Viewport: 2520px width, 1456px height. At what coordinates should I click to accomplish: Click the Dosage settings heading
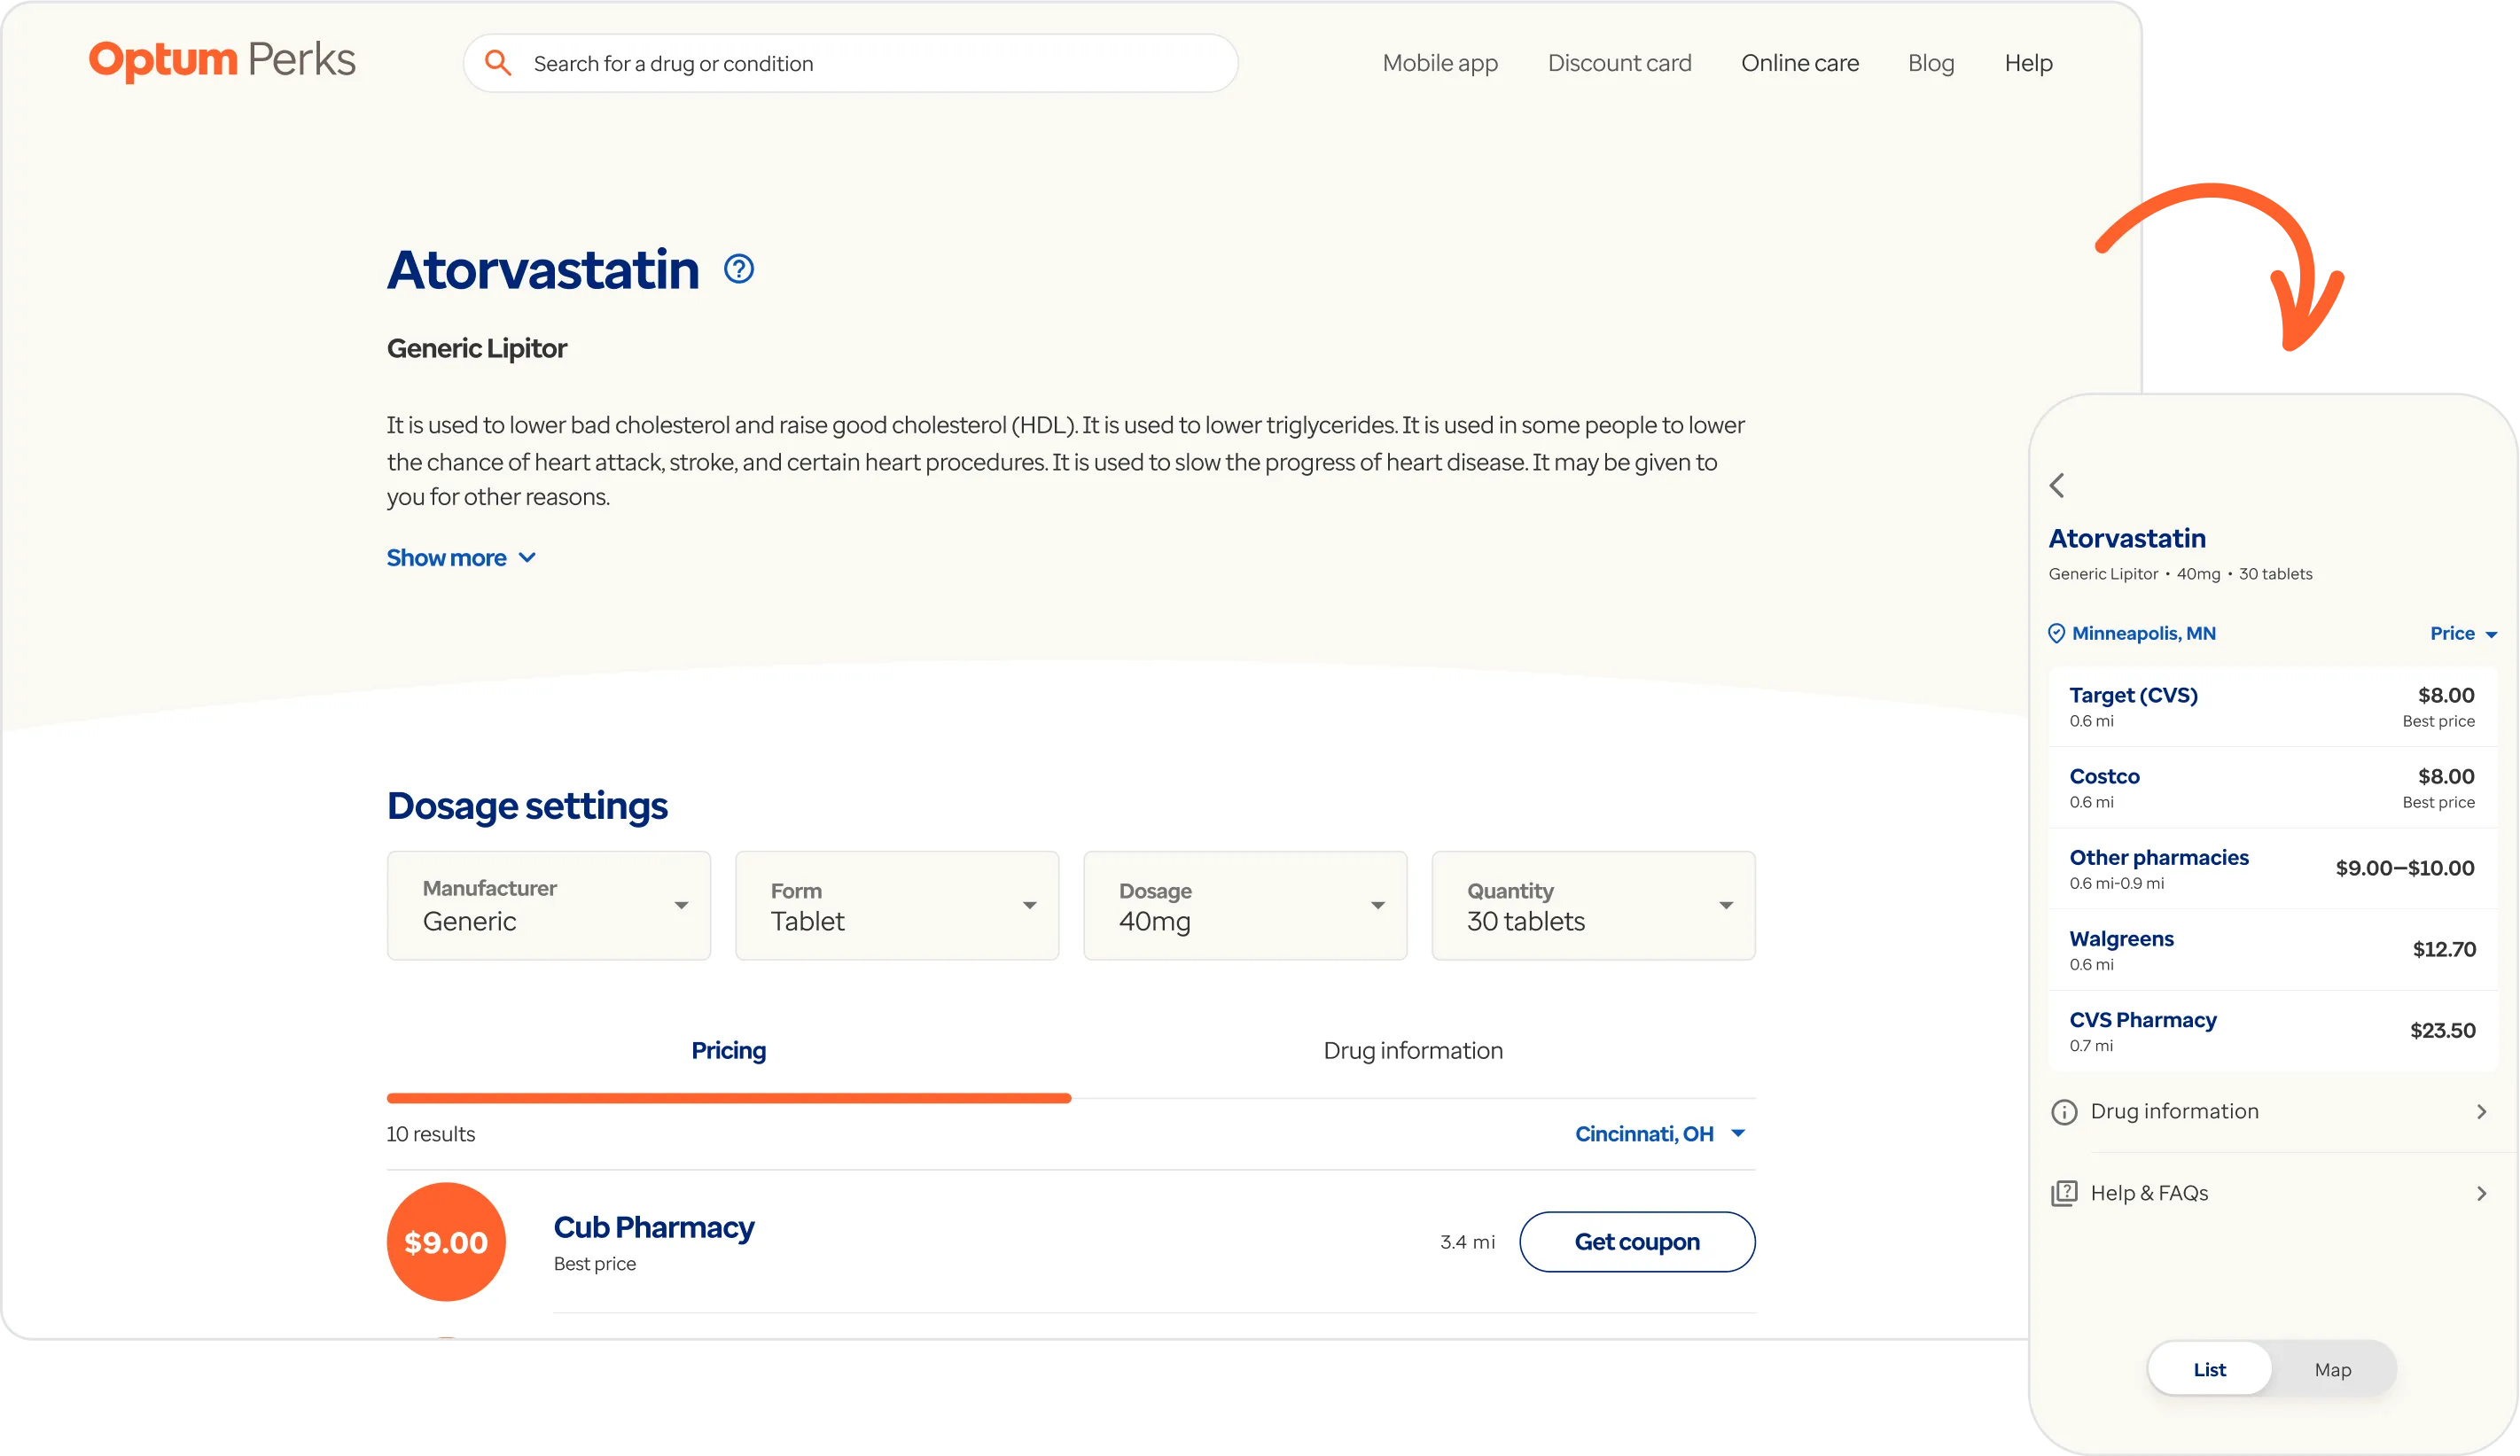[527, 806]
